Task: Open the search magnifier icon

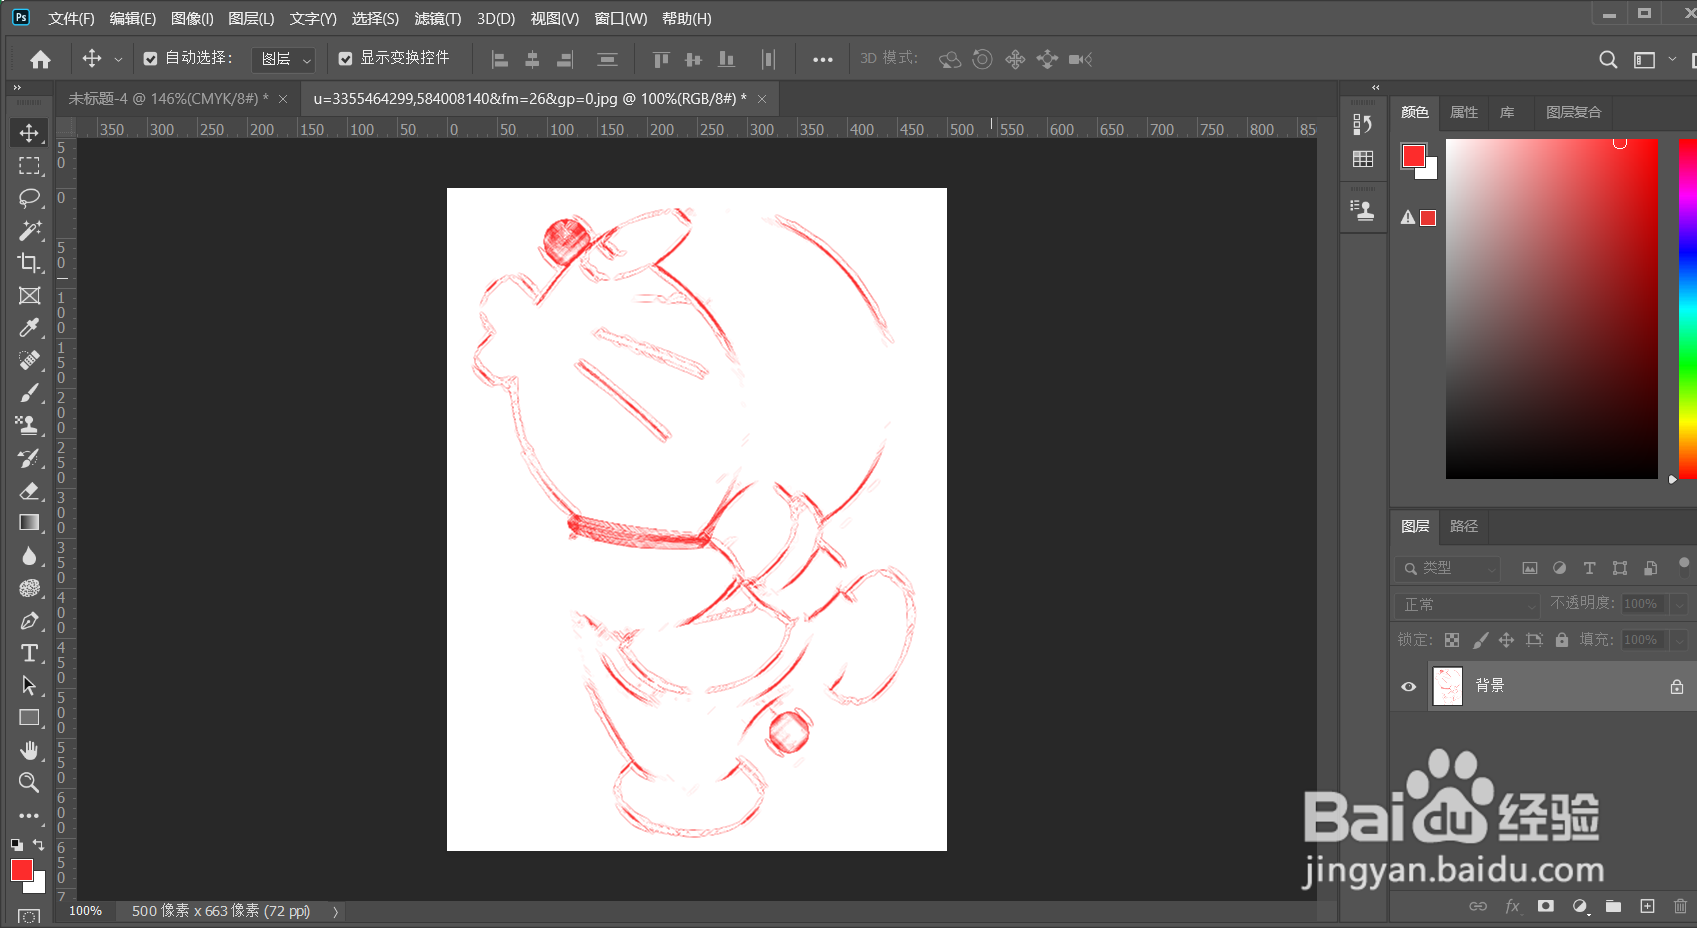Action: point(1608,59)
